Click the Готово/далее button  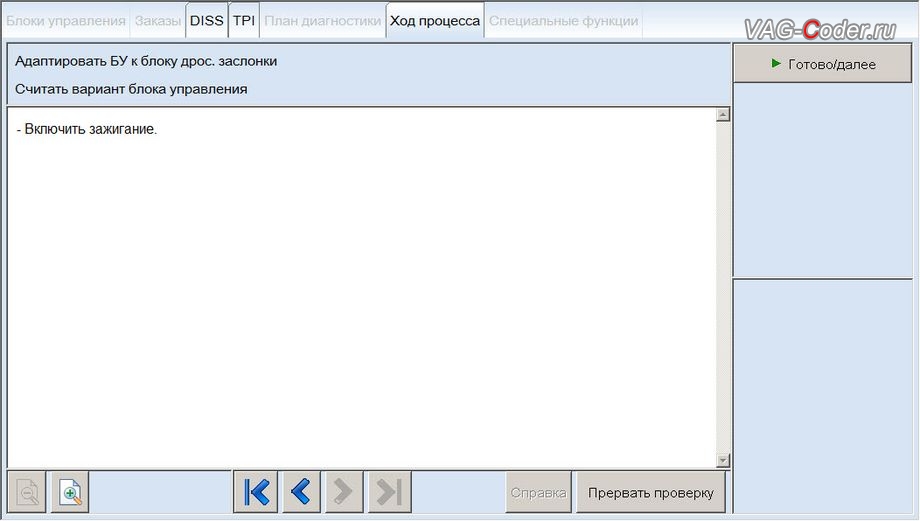coord(823,64)
